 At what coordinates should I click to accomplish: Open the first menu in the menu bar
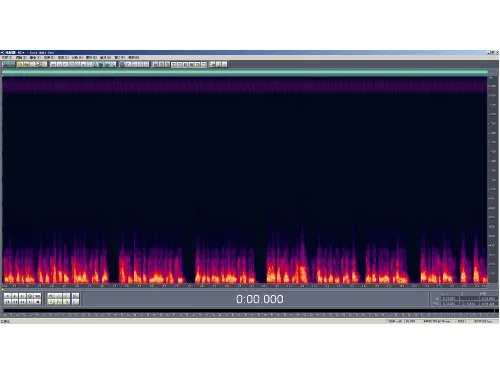tap(6, 58)
